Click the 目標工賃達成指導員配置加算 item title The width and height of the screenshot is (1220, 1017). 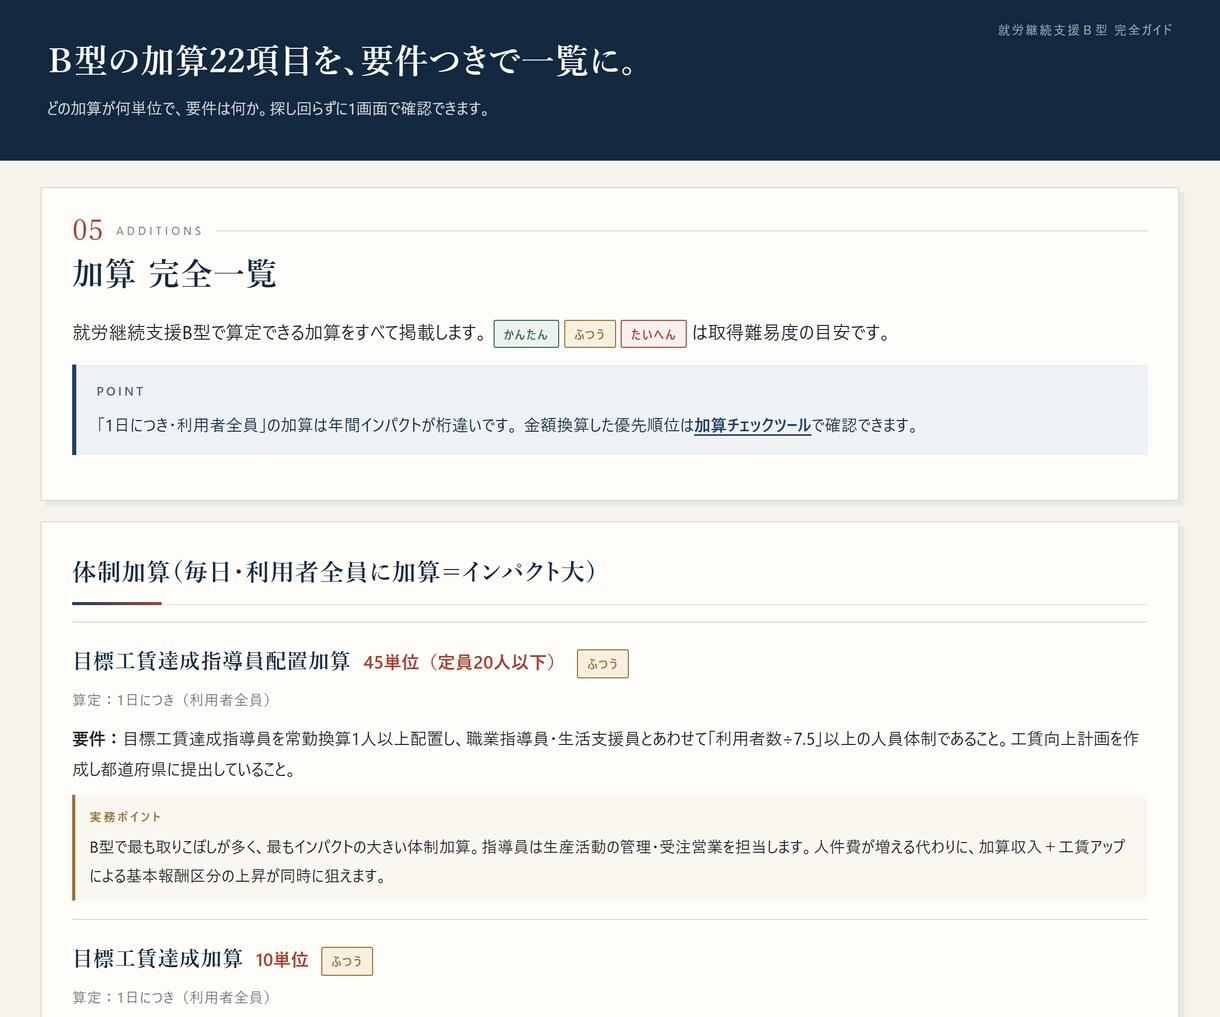[x=212, y=661]
